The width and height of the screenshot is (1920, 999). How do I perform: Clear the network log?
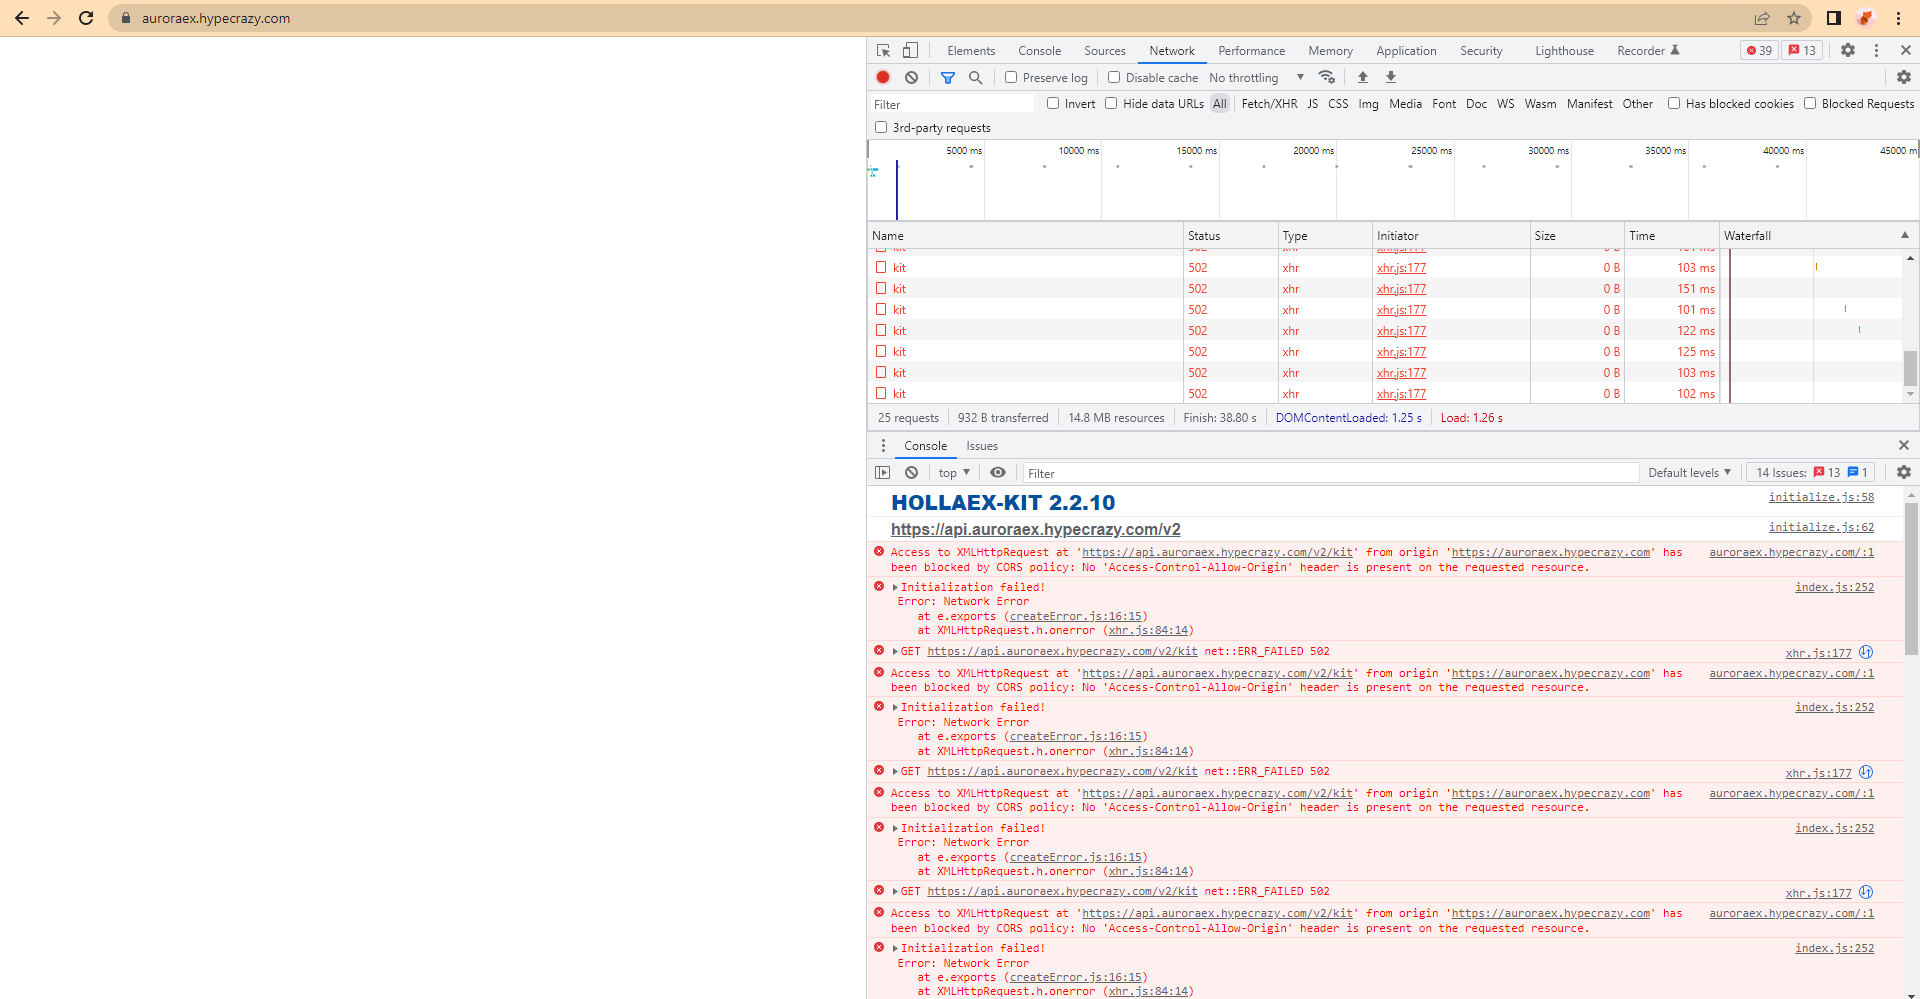(911, 77)
